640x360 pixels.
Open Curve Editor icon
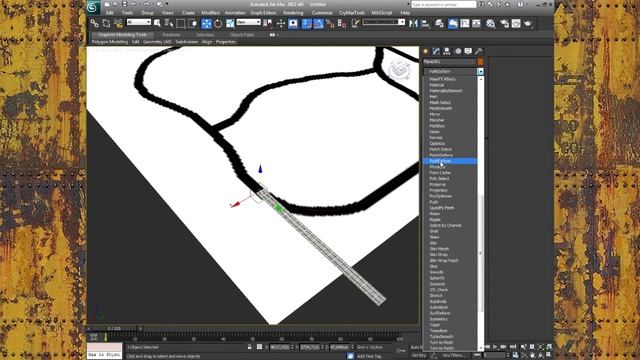coord(464,24)
